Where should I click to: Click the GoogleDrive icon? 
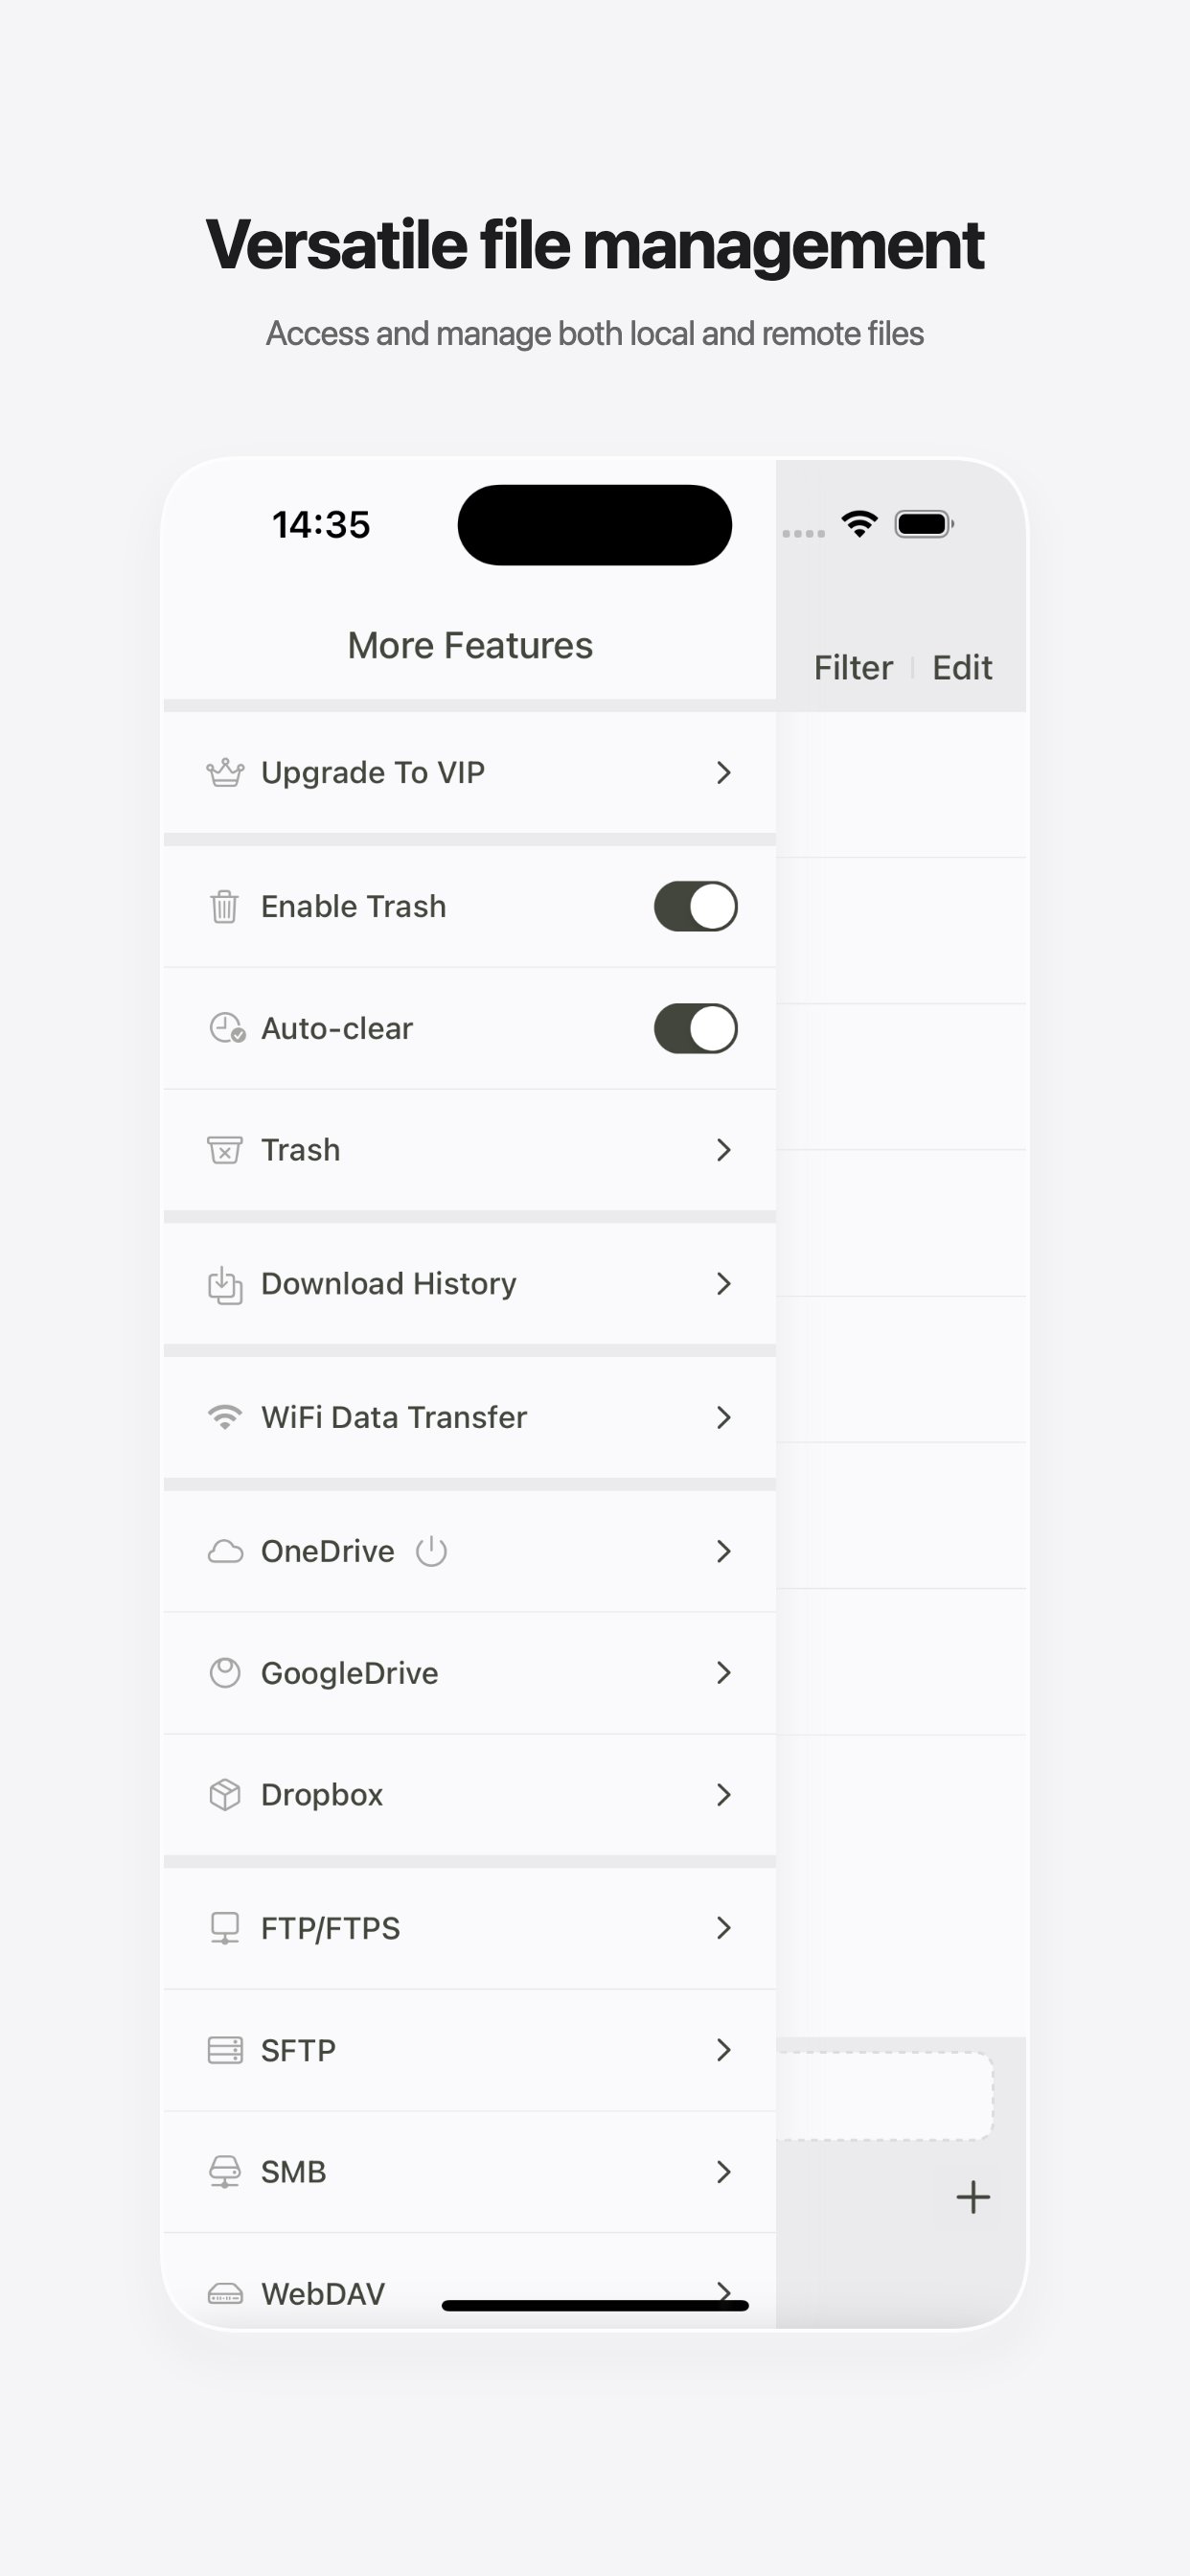click(225, 1673)
